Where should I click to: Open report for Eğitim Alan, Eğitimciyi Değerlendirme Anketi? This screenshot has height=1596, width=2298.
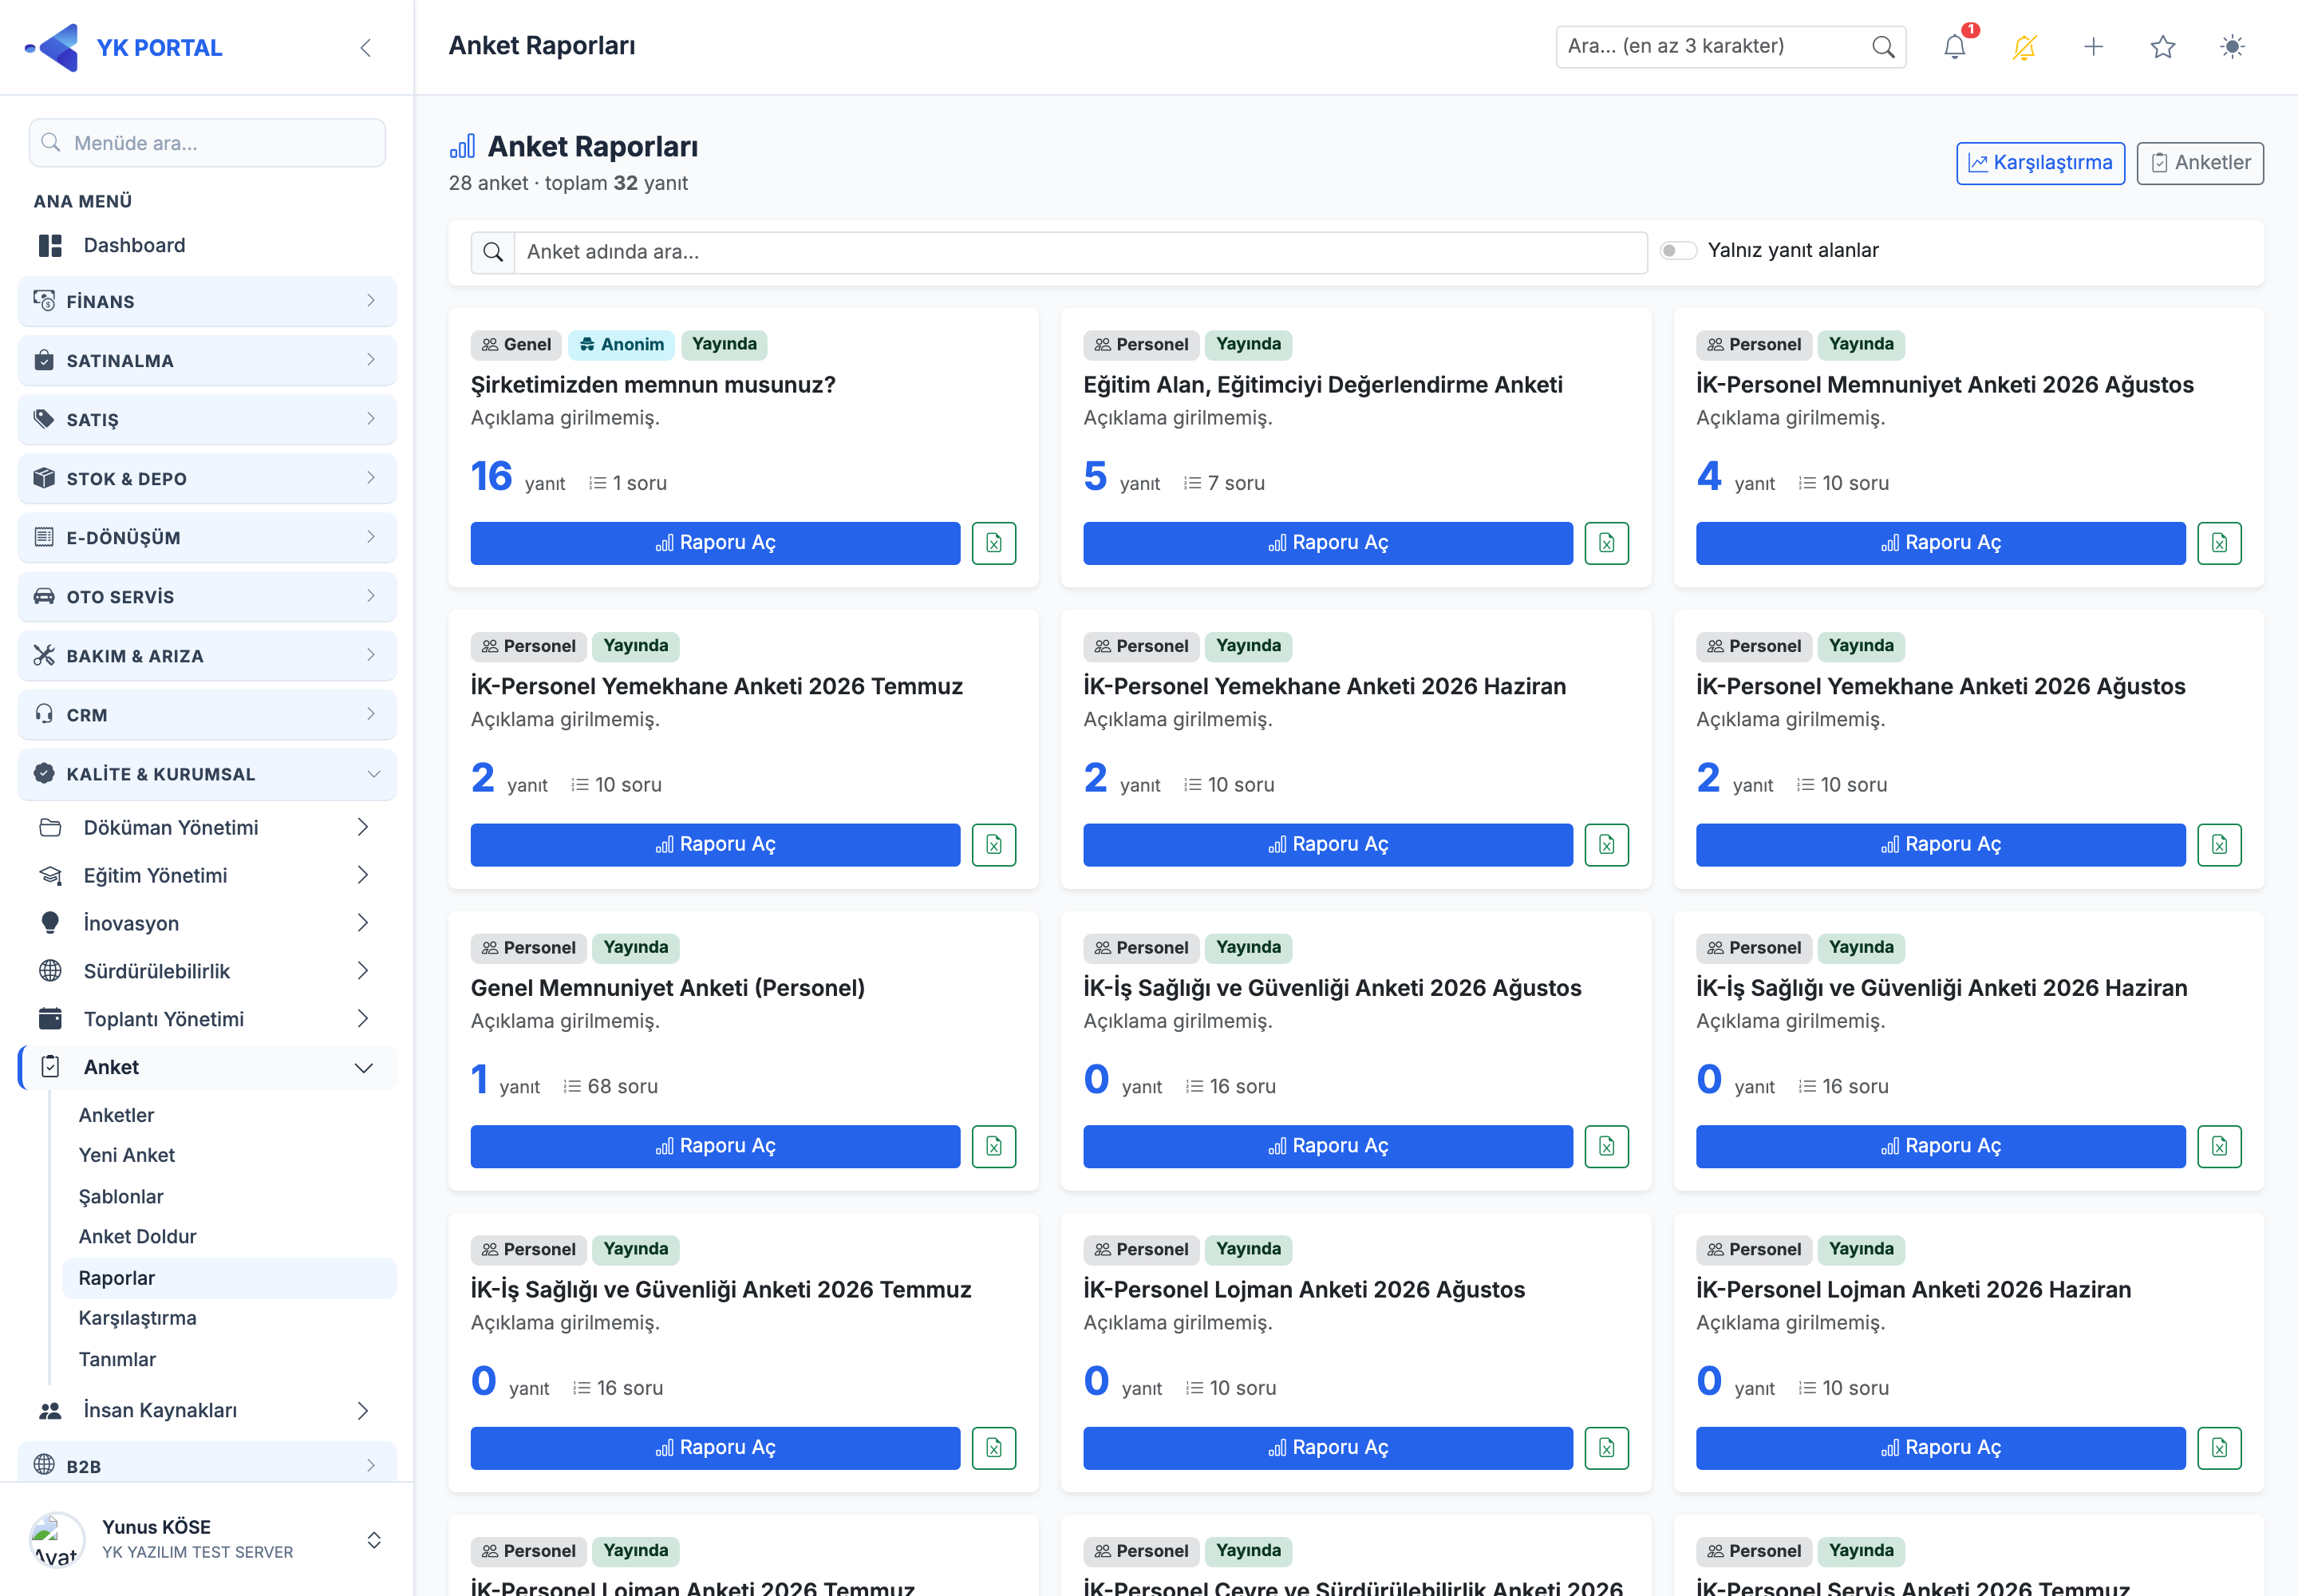point(1327,543)
